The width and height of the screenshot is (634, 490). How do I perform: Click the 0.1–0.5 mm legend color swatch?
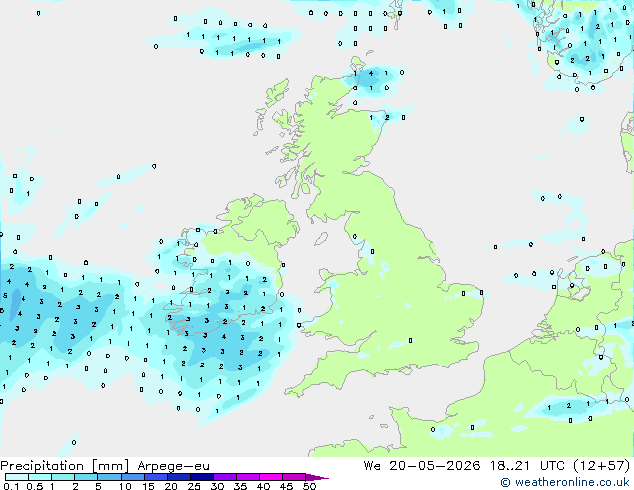pos(17,477)
